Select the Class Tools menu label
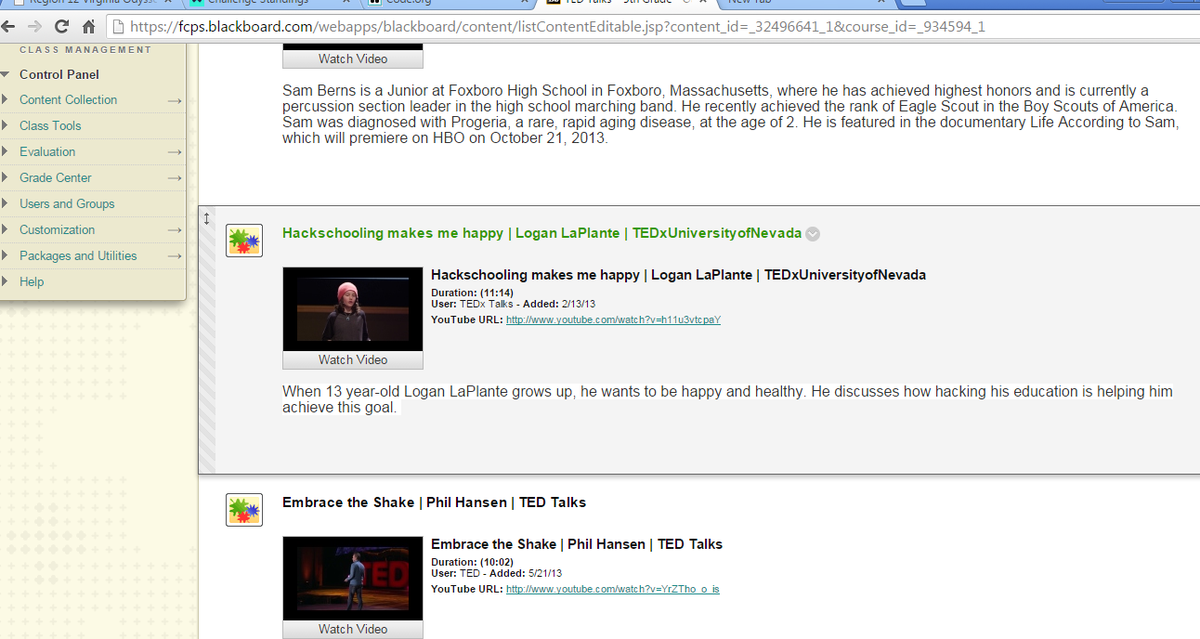 click(51, 126)
